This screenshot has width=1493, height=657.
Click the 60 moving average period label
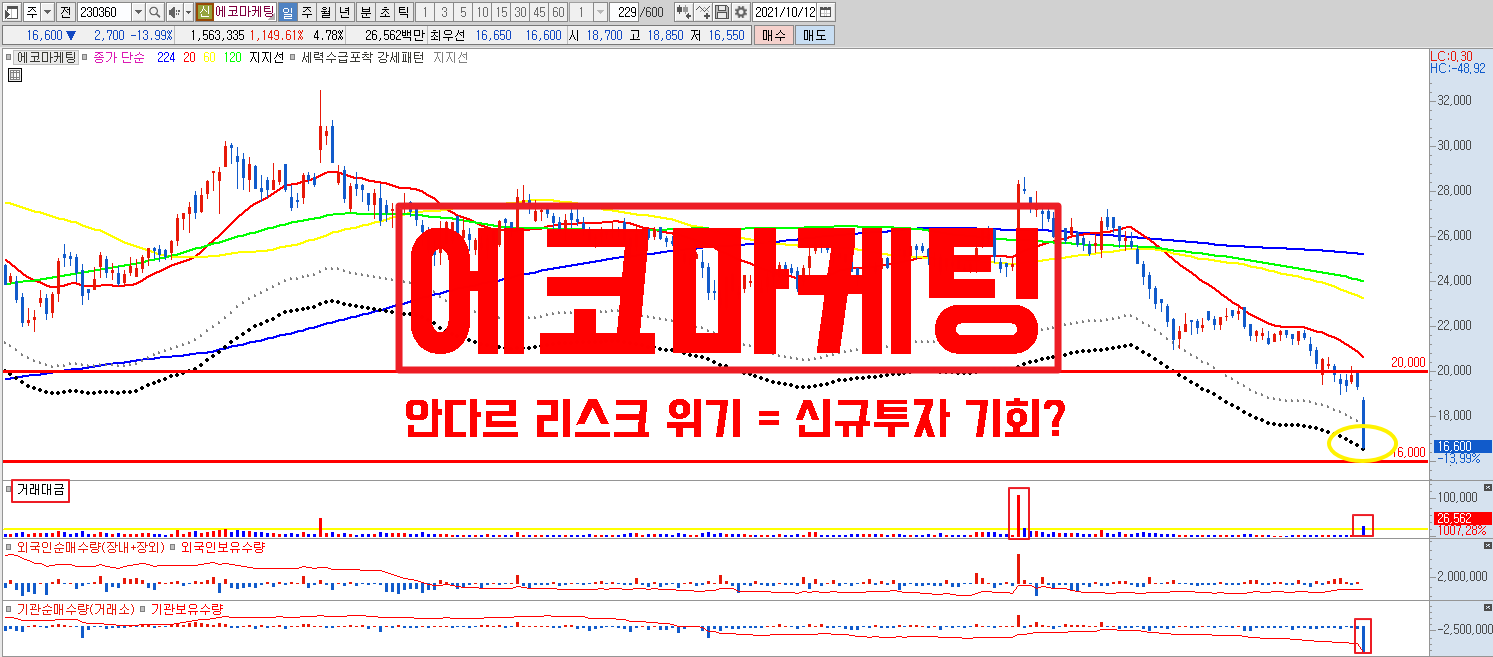point(209,57)
